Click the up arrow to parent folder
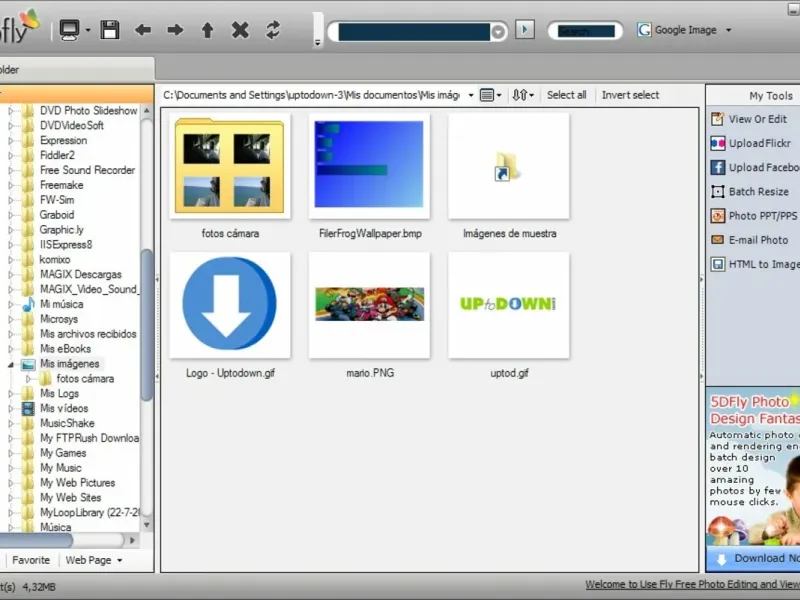Image resolution: width=800 pixels, height=600 pixels. [207, 30]
